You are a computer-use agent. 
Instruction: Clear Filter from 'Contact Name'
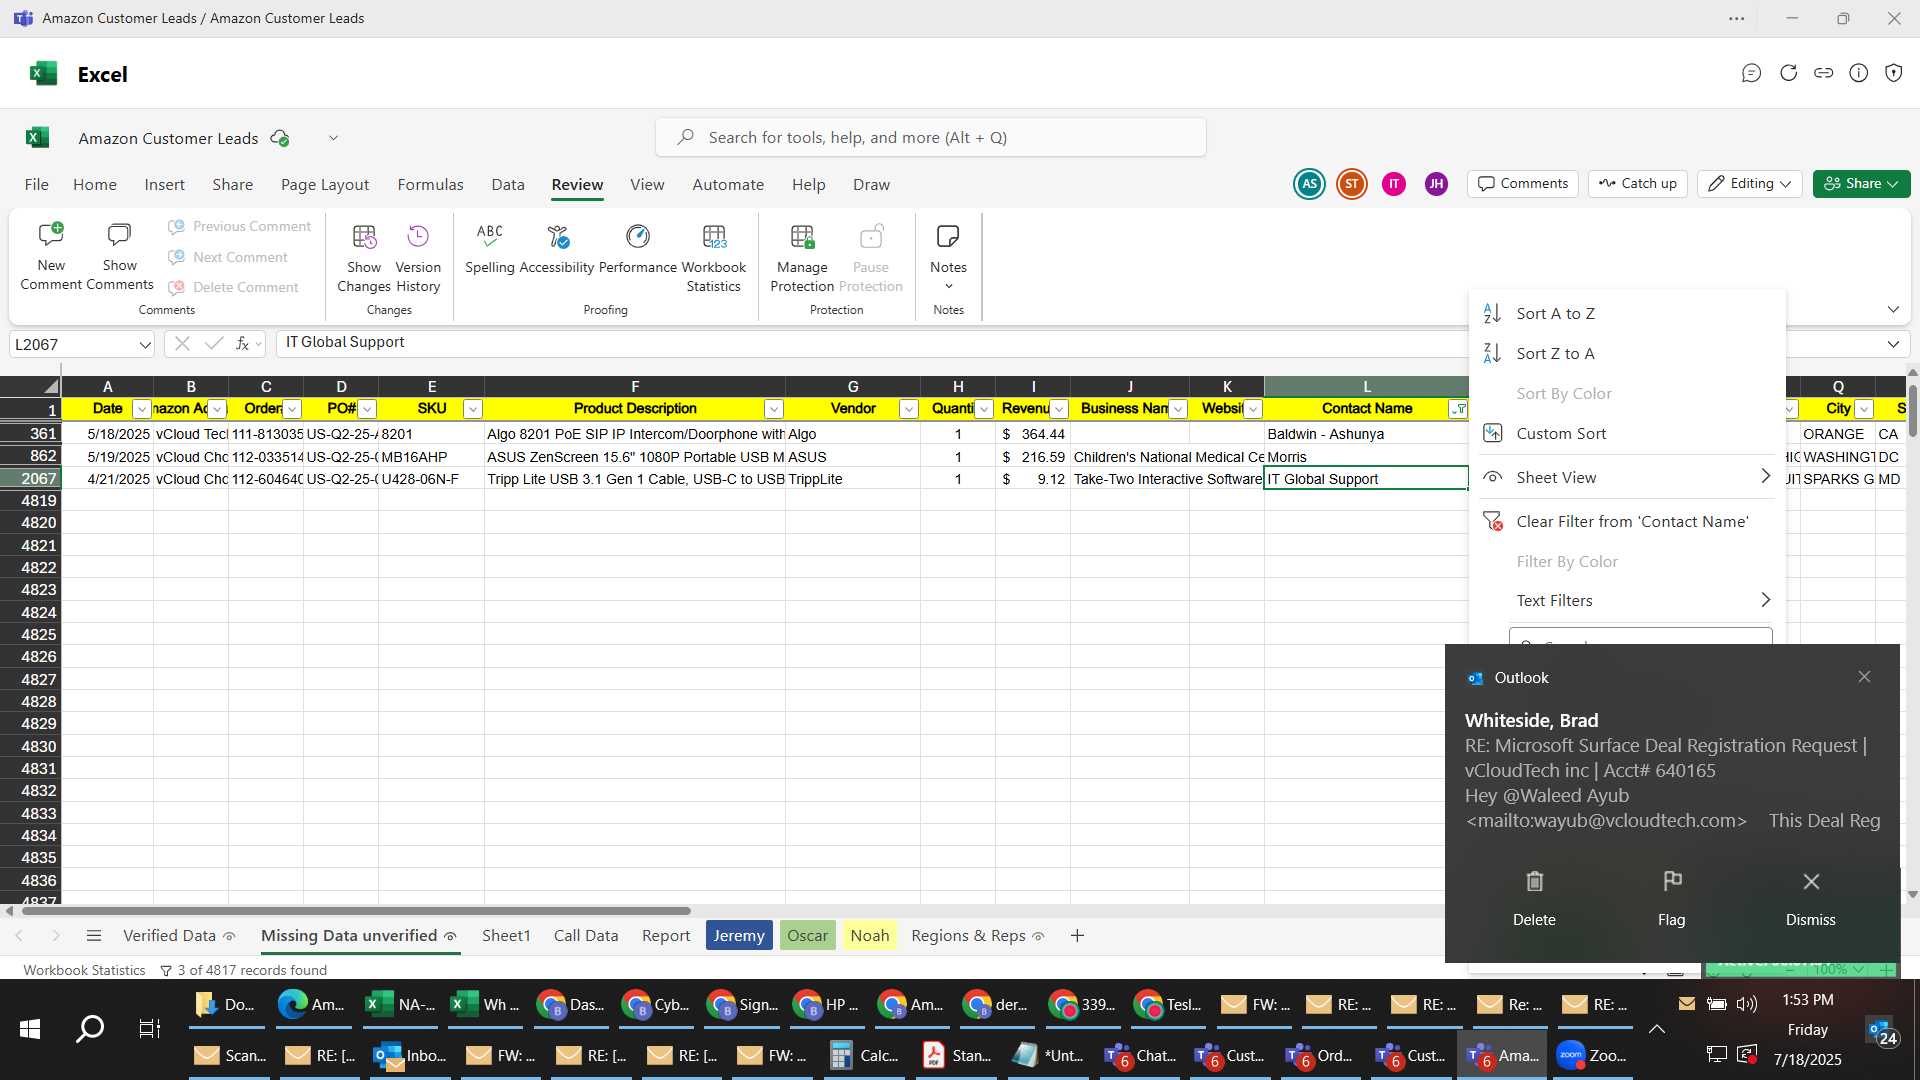pyautogui.click(x=1627, y=522)
